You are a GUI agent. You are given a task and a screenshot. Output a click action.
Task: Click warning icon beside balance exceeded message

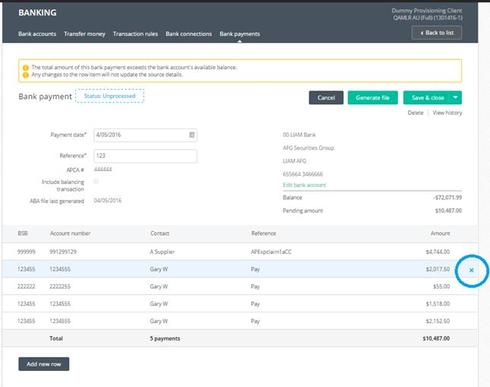click(x=26, y=68)
